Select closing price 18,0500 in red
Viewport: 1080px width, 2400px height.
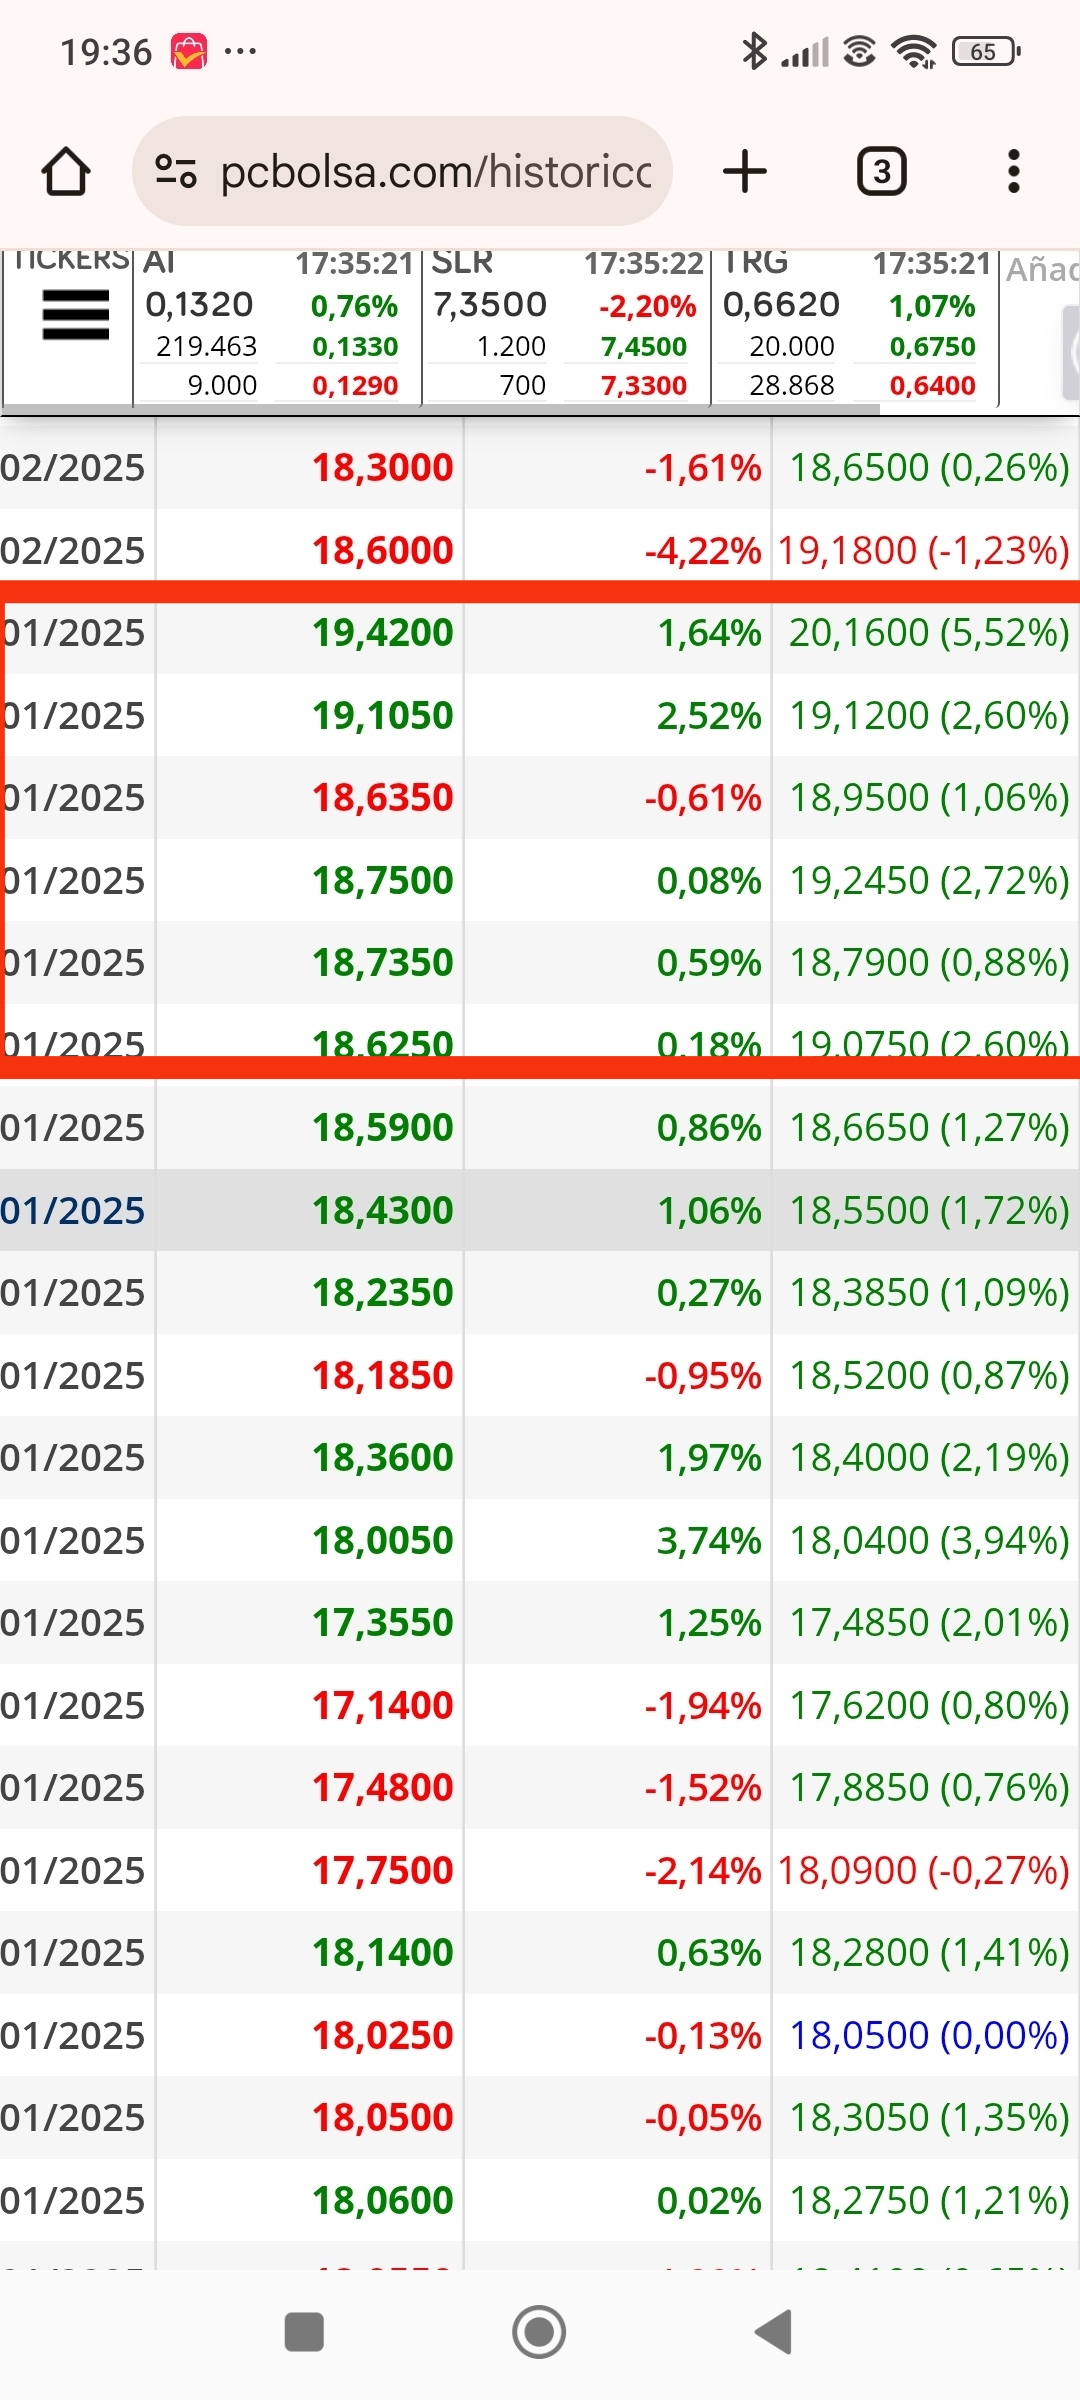coord(382,2118)
